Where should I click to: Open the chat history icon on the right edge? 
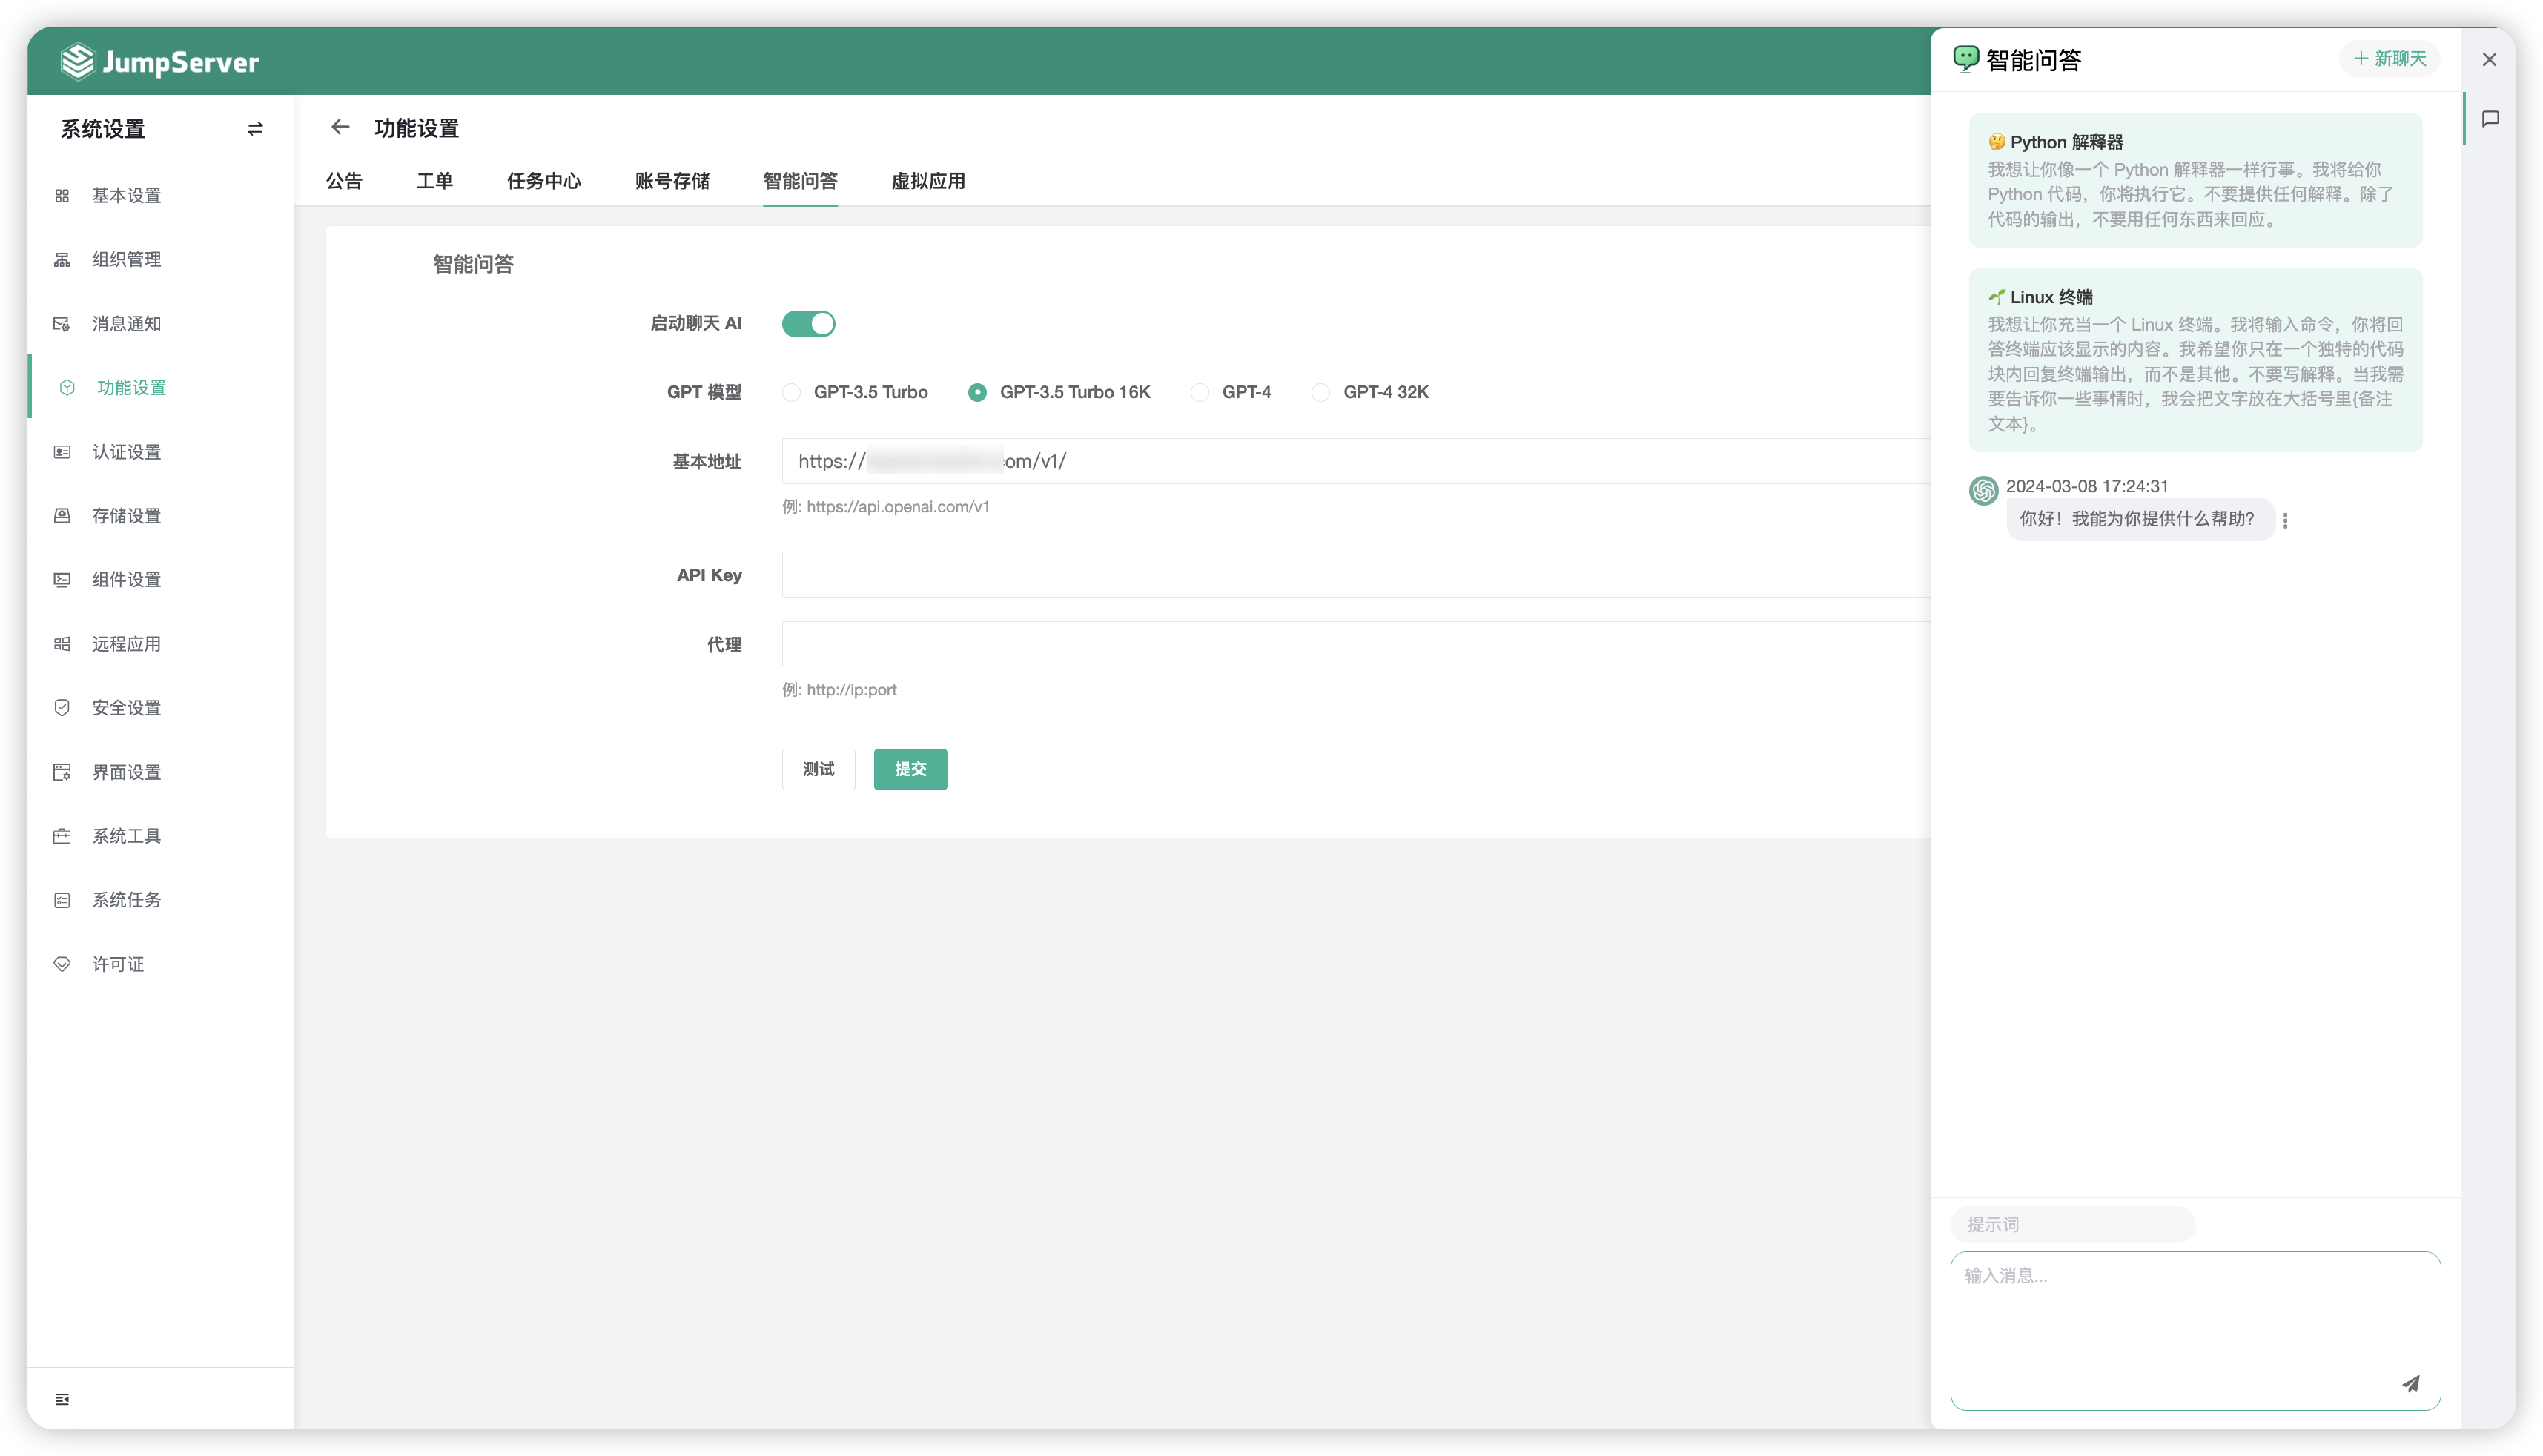point(2490,119)
